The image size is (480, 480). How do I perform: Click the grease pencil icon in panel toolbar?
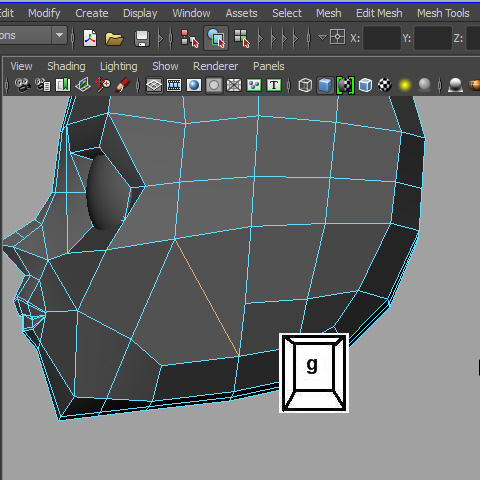[x=122, y=85]
